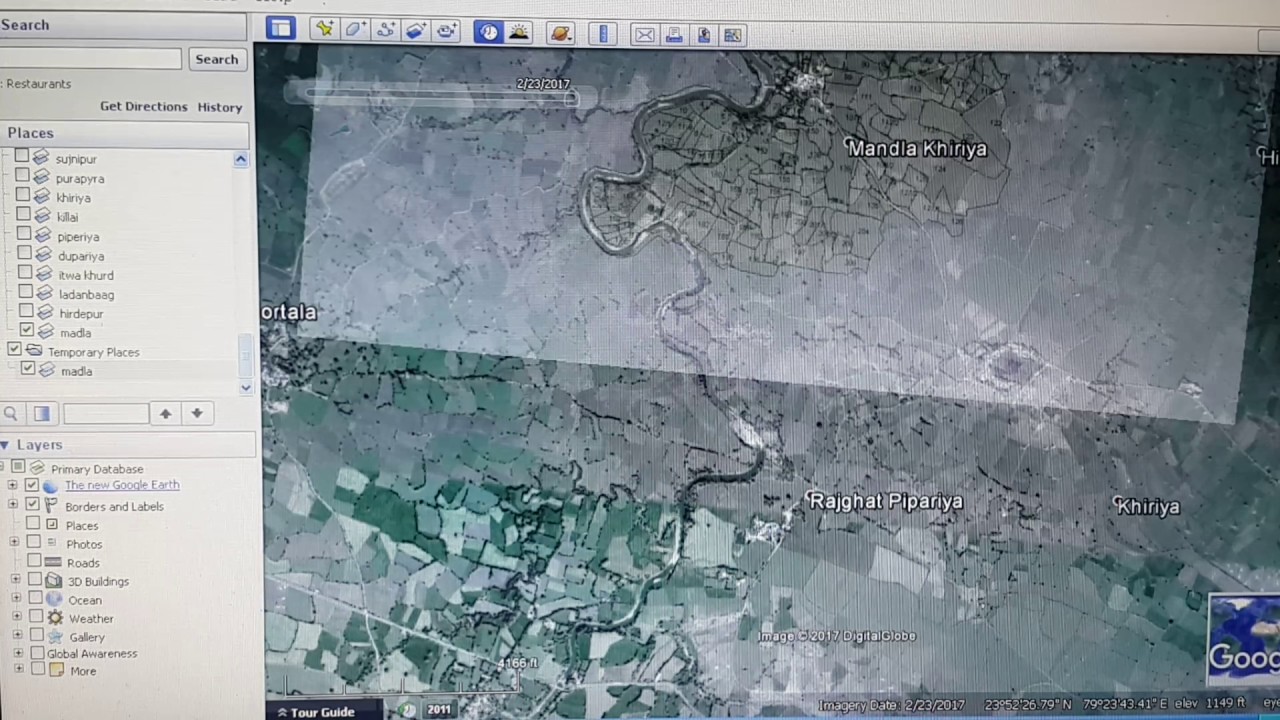
Task: Select the ladanbaag overlay item
Action: (x=86, y=295)
